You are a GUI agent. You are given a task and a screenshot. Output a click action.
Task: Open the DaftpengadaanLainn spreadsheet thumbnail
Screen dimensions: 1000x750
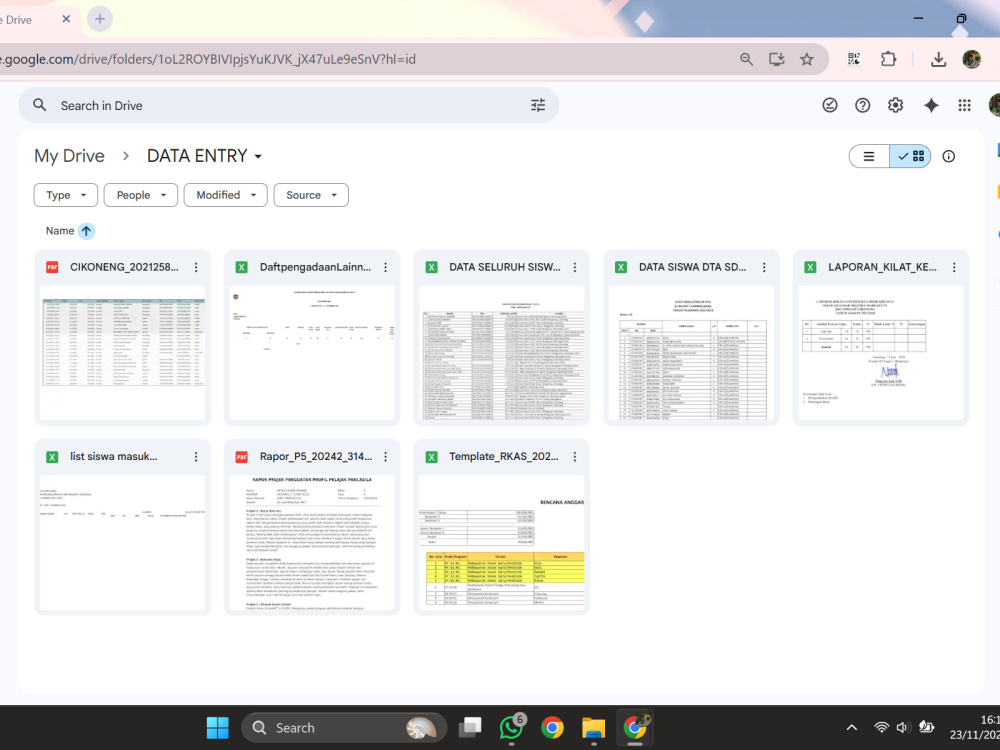tap(312, 353)
